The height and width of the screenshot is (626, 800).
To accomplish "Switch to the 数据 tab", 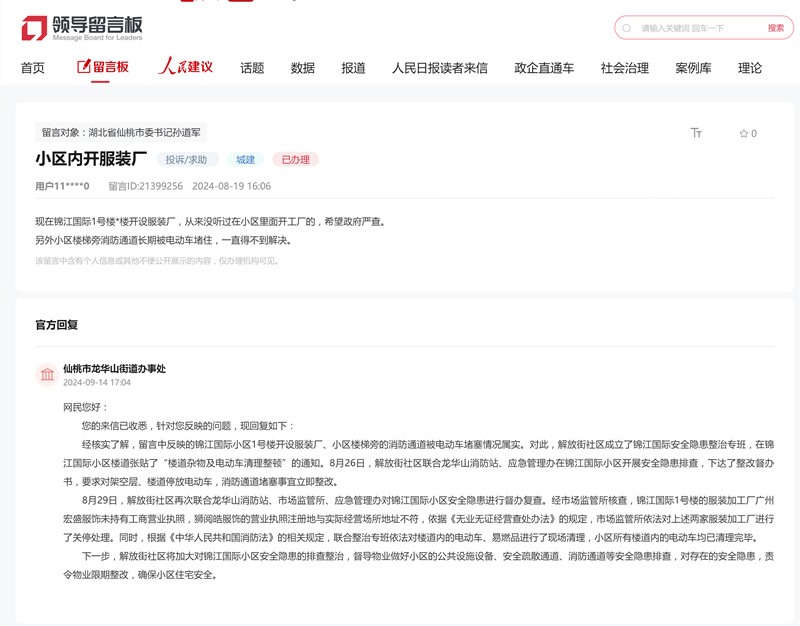I will click(300, 68).
